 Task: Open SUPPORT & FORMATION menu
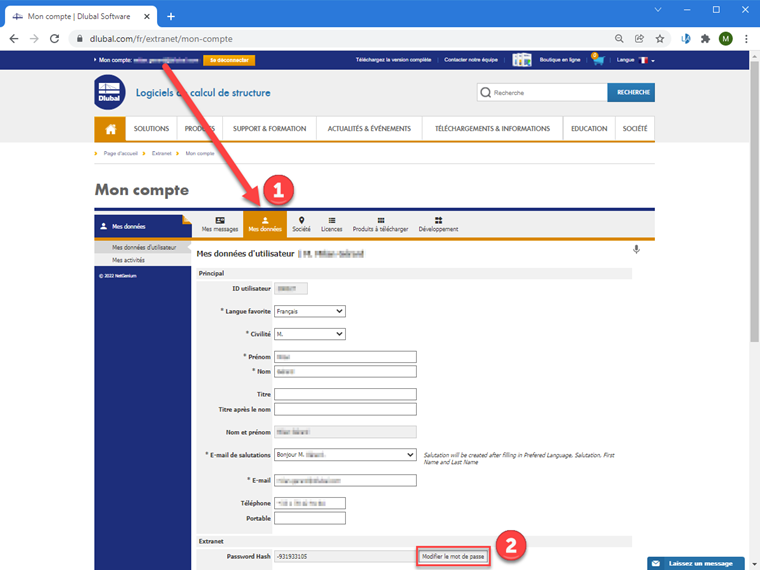269,129
